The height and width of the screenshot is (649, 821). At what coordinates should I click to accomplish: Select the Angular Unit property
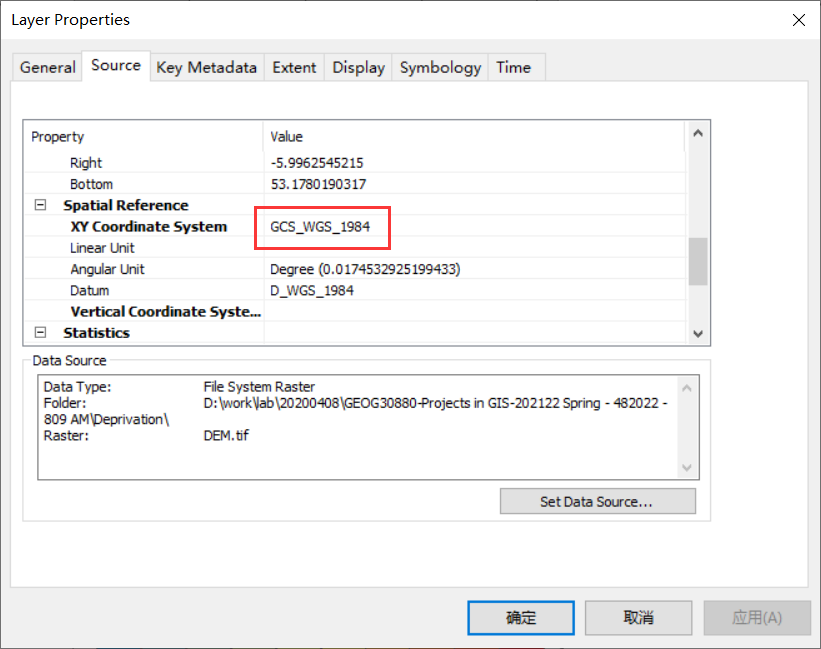[x=107, y=269]
